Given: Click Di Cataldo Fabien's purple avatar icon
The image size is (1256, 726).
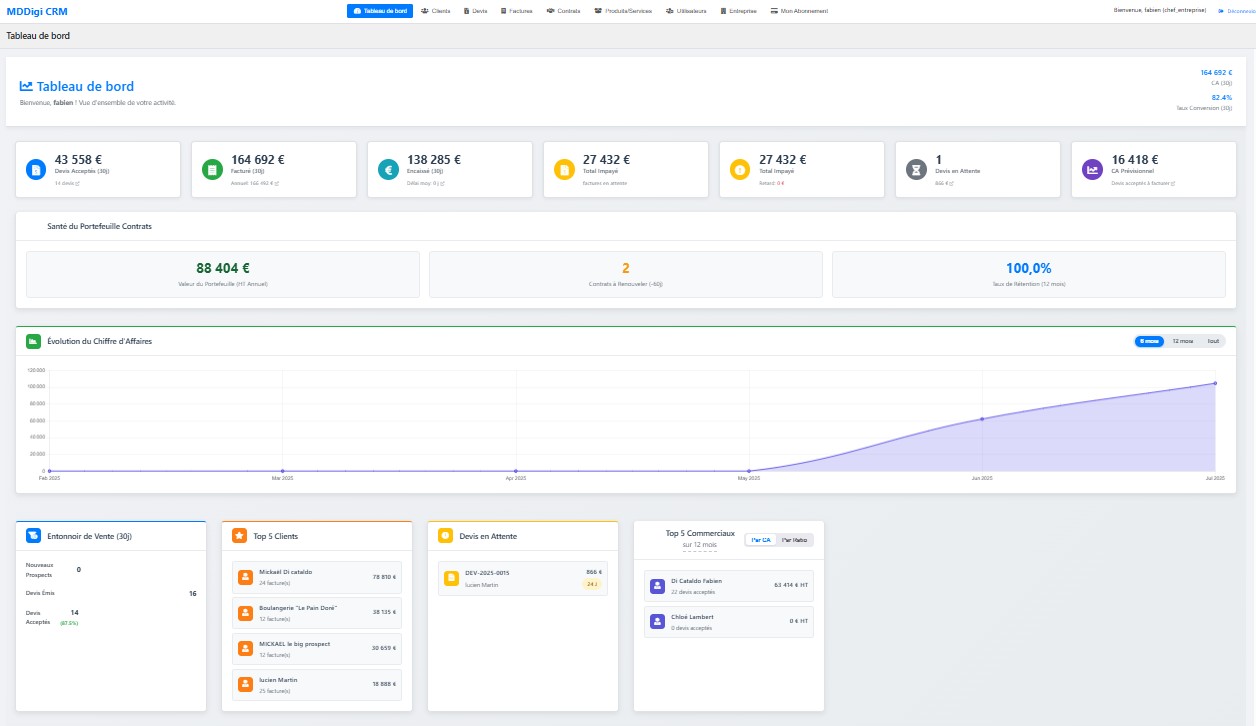Looking at the screenshot, I should 657,586.
